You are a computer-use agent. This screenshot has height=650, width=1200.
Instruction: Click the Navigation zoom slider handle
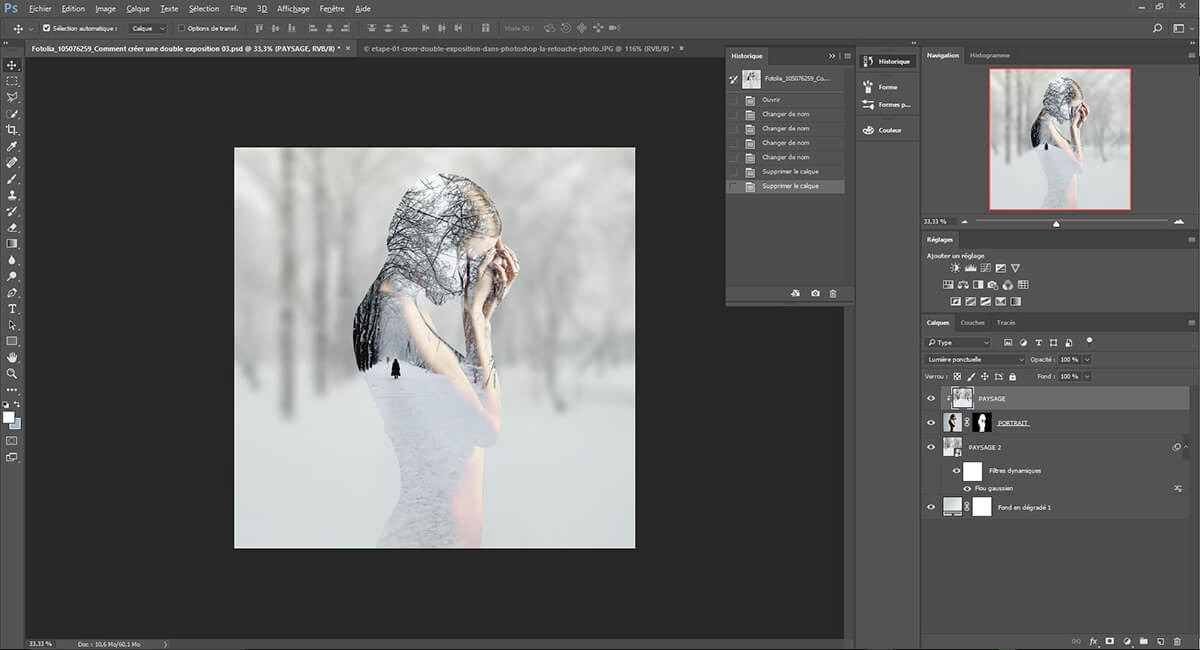click(1057, 224)
